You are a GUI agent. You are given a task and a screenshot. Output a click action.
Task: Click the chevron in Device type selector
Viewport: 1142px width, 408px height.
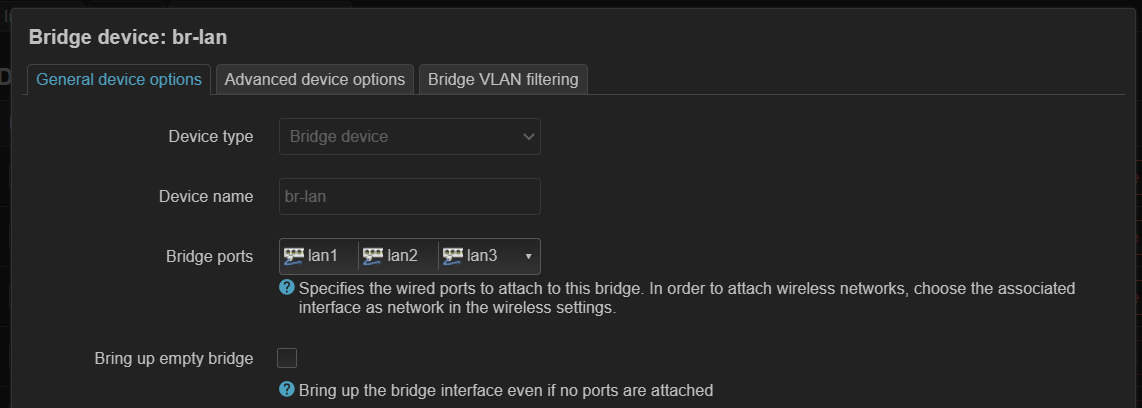tap(529, 137)
